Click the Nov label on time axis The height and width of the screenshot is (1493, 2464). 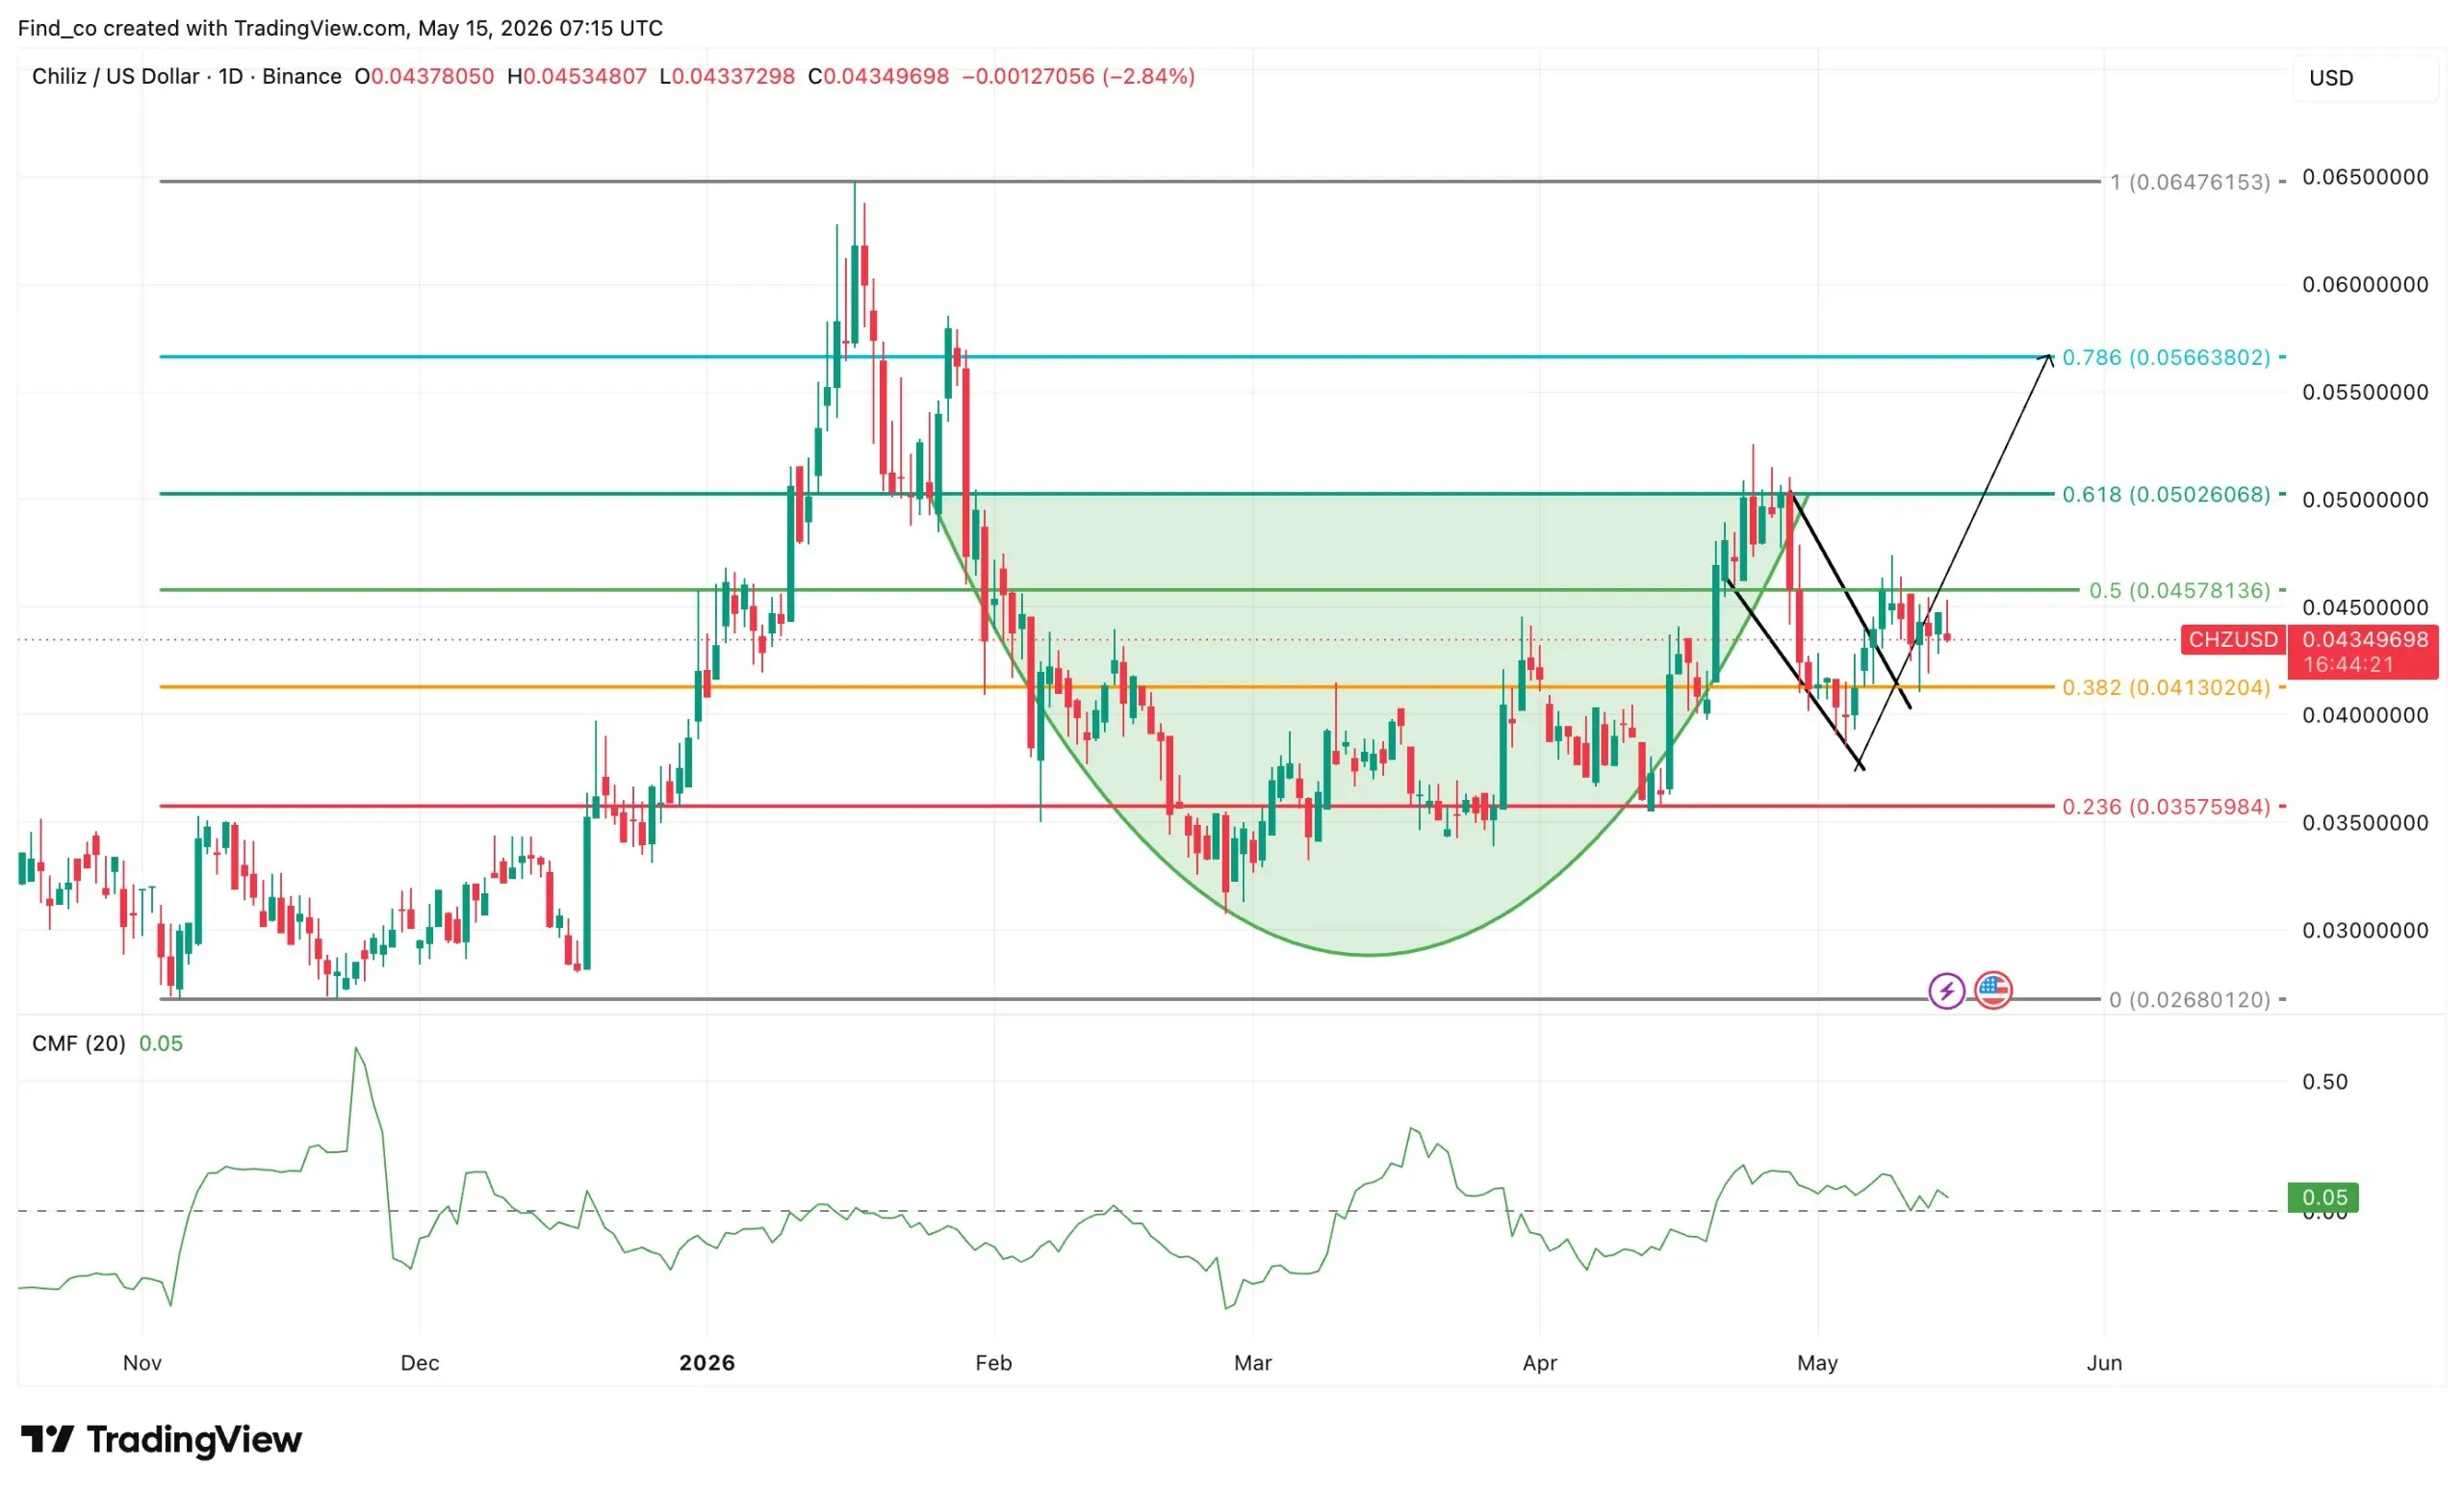pyautogui.click(x=142, y=1362)
